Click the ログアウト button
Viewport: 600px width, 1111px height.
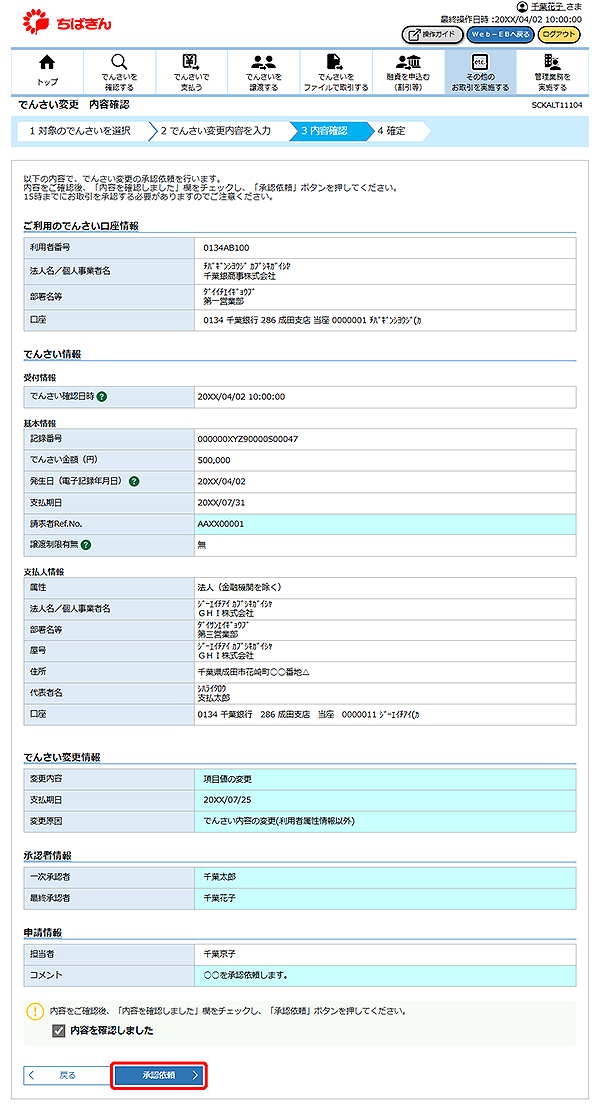[559, 35]
